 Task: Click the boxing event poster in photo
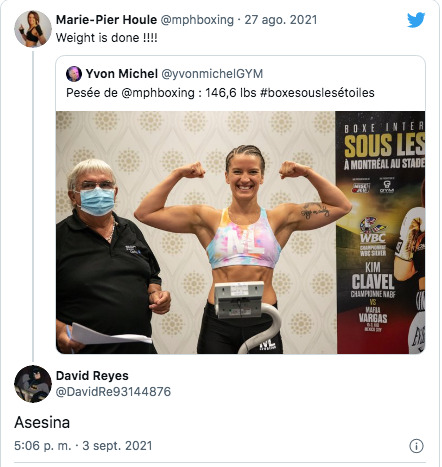coord(380,232)
